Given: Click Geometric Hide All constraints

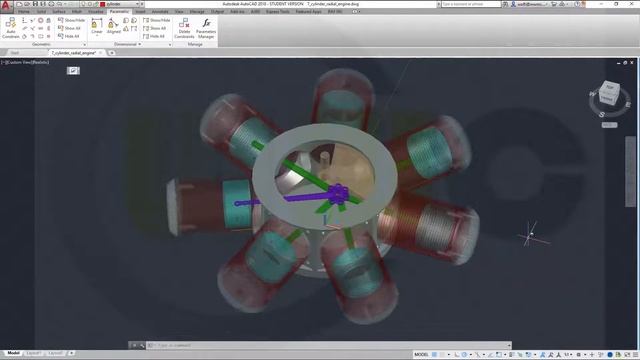Looking at the screenshot, I should 69,36.
